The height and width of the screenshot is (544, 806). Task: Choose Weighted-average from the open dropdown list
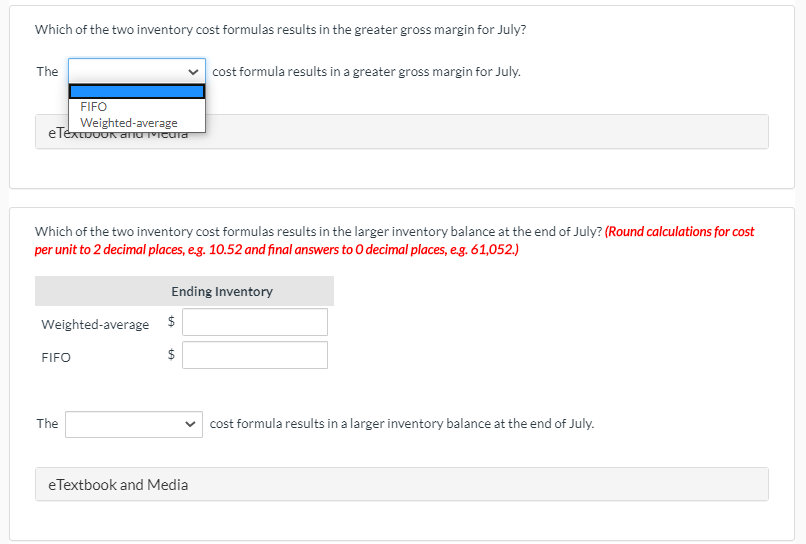point(128,123)
